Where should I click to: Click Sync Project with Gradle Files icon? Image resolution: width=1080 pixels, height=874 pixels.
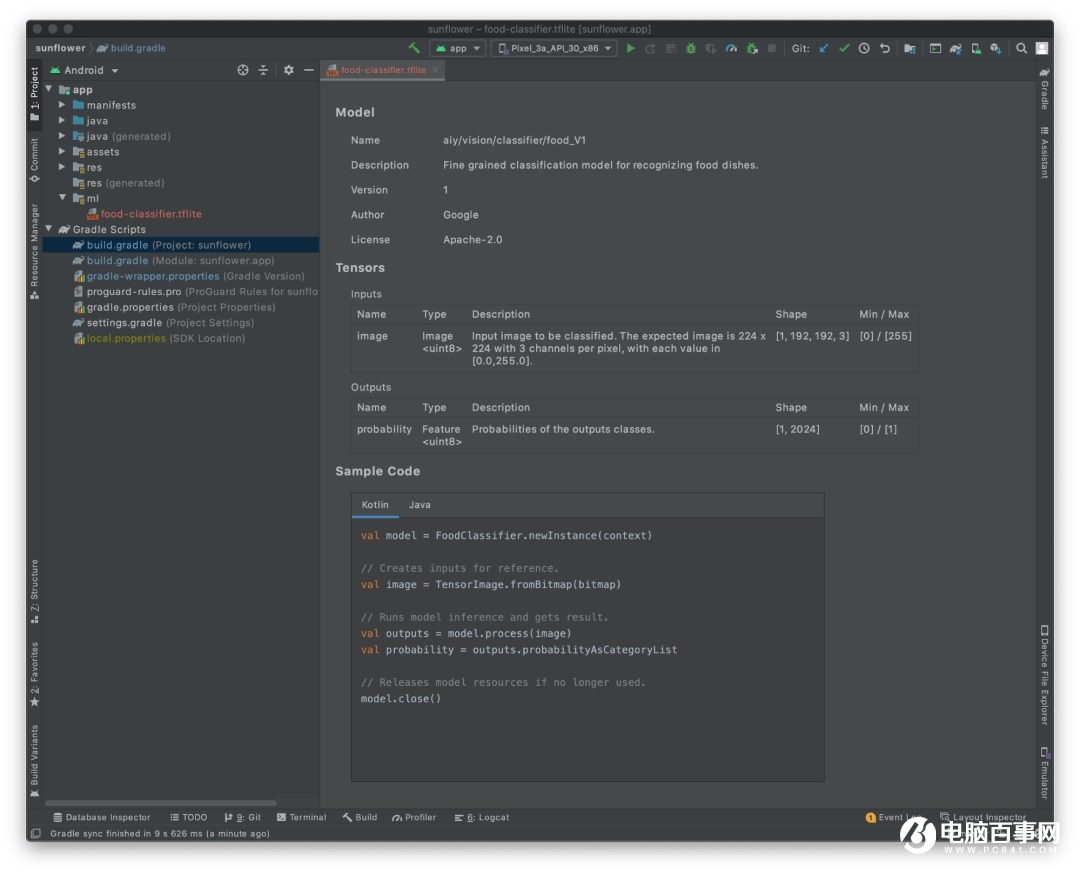pyautogui.click(x=955, y=48)
